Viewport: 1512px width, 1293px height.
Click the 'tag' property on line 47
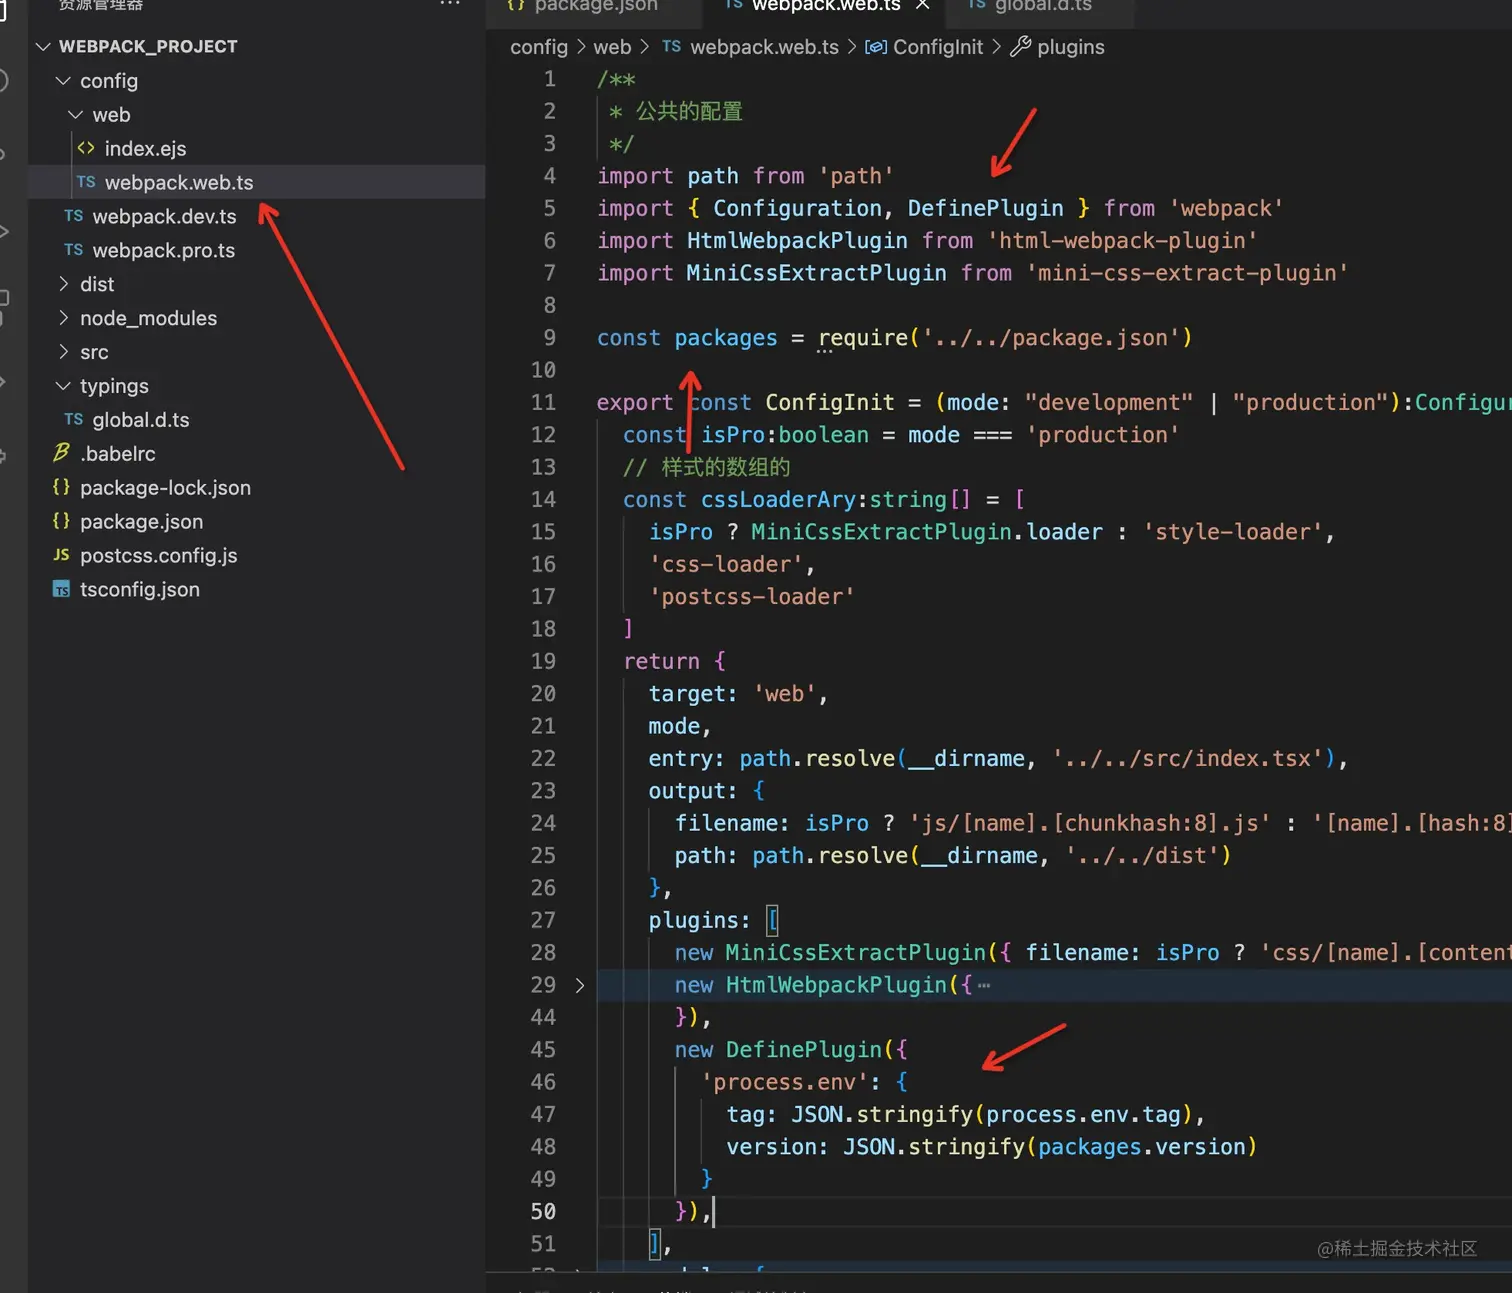coord(746,1114)
